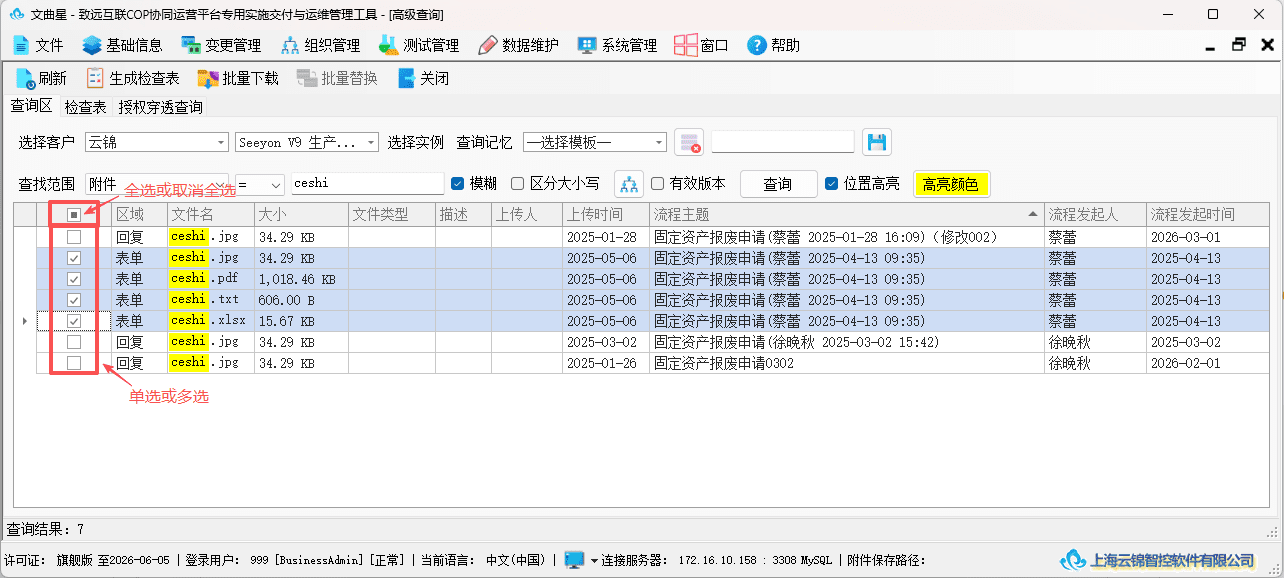Click the 刷新 refresh toolbar icon
The image size is (1284, 578).
point(25,78)
